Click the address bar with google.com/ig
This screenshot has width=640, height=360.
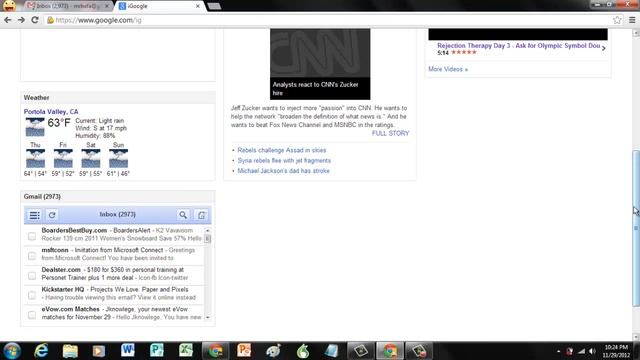(x=327, y=20)
